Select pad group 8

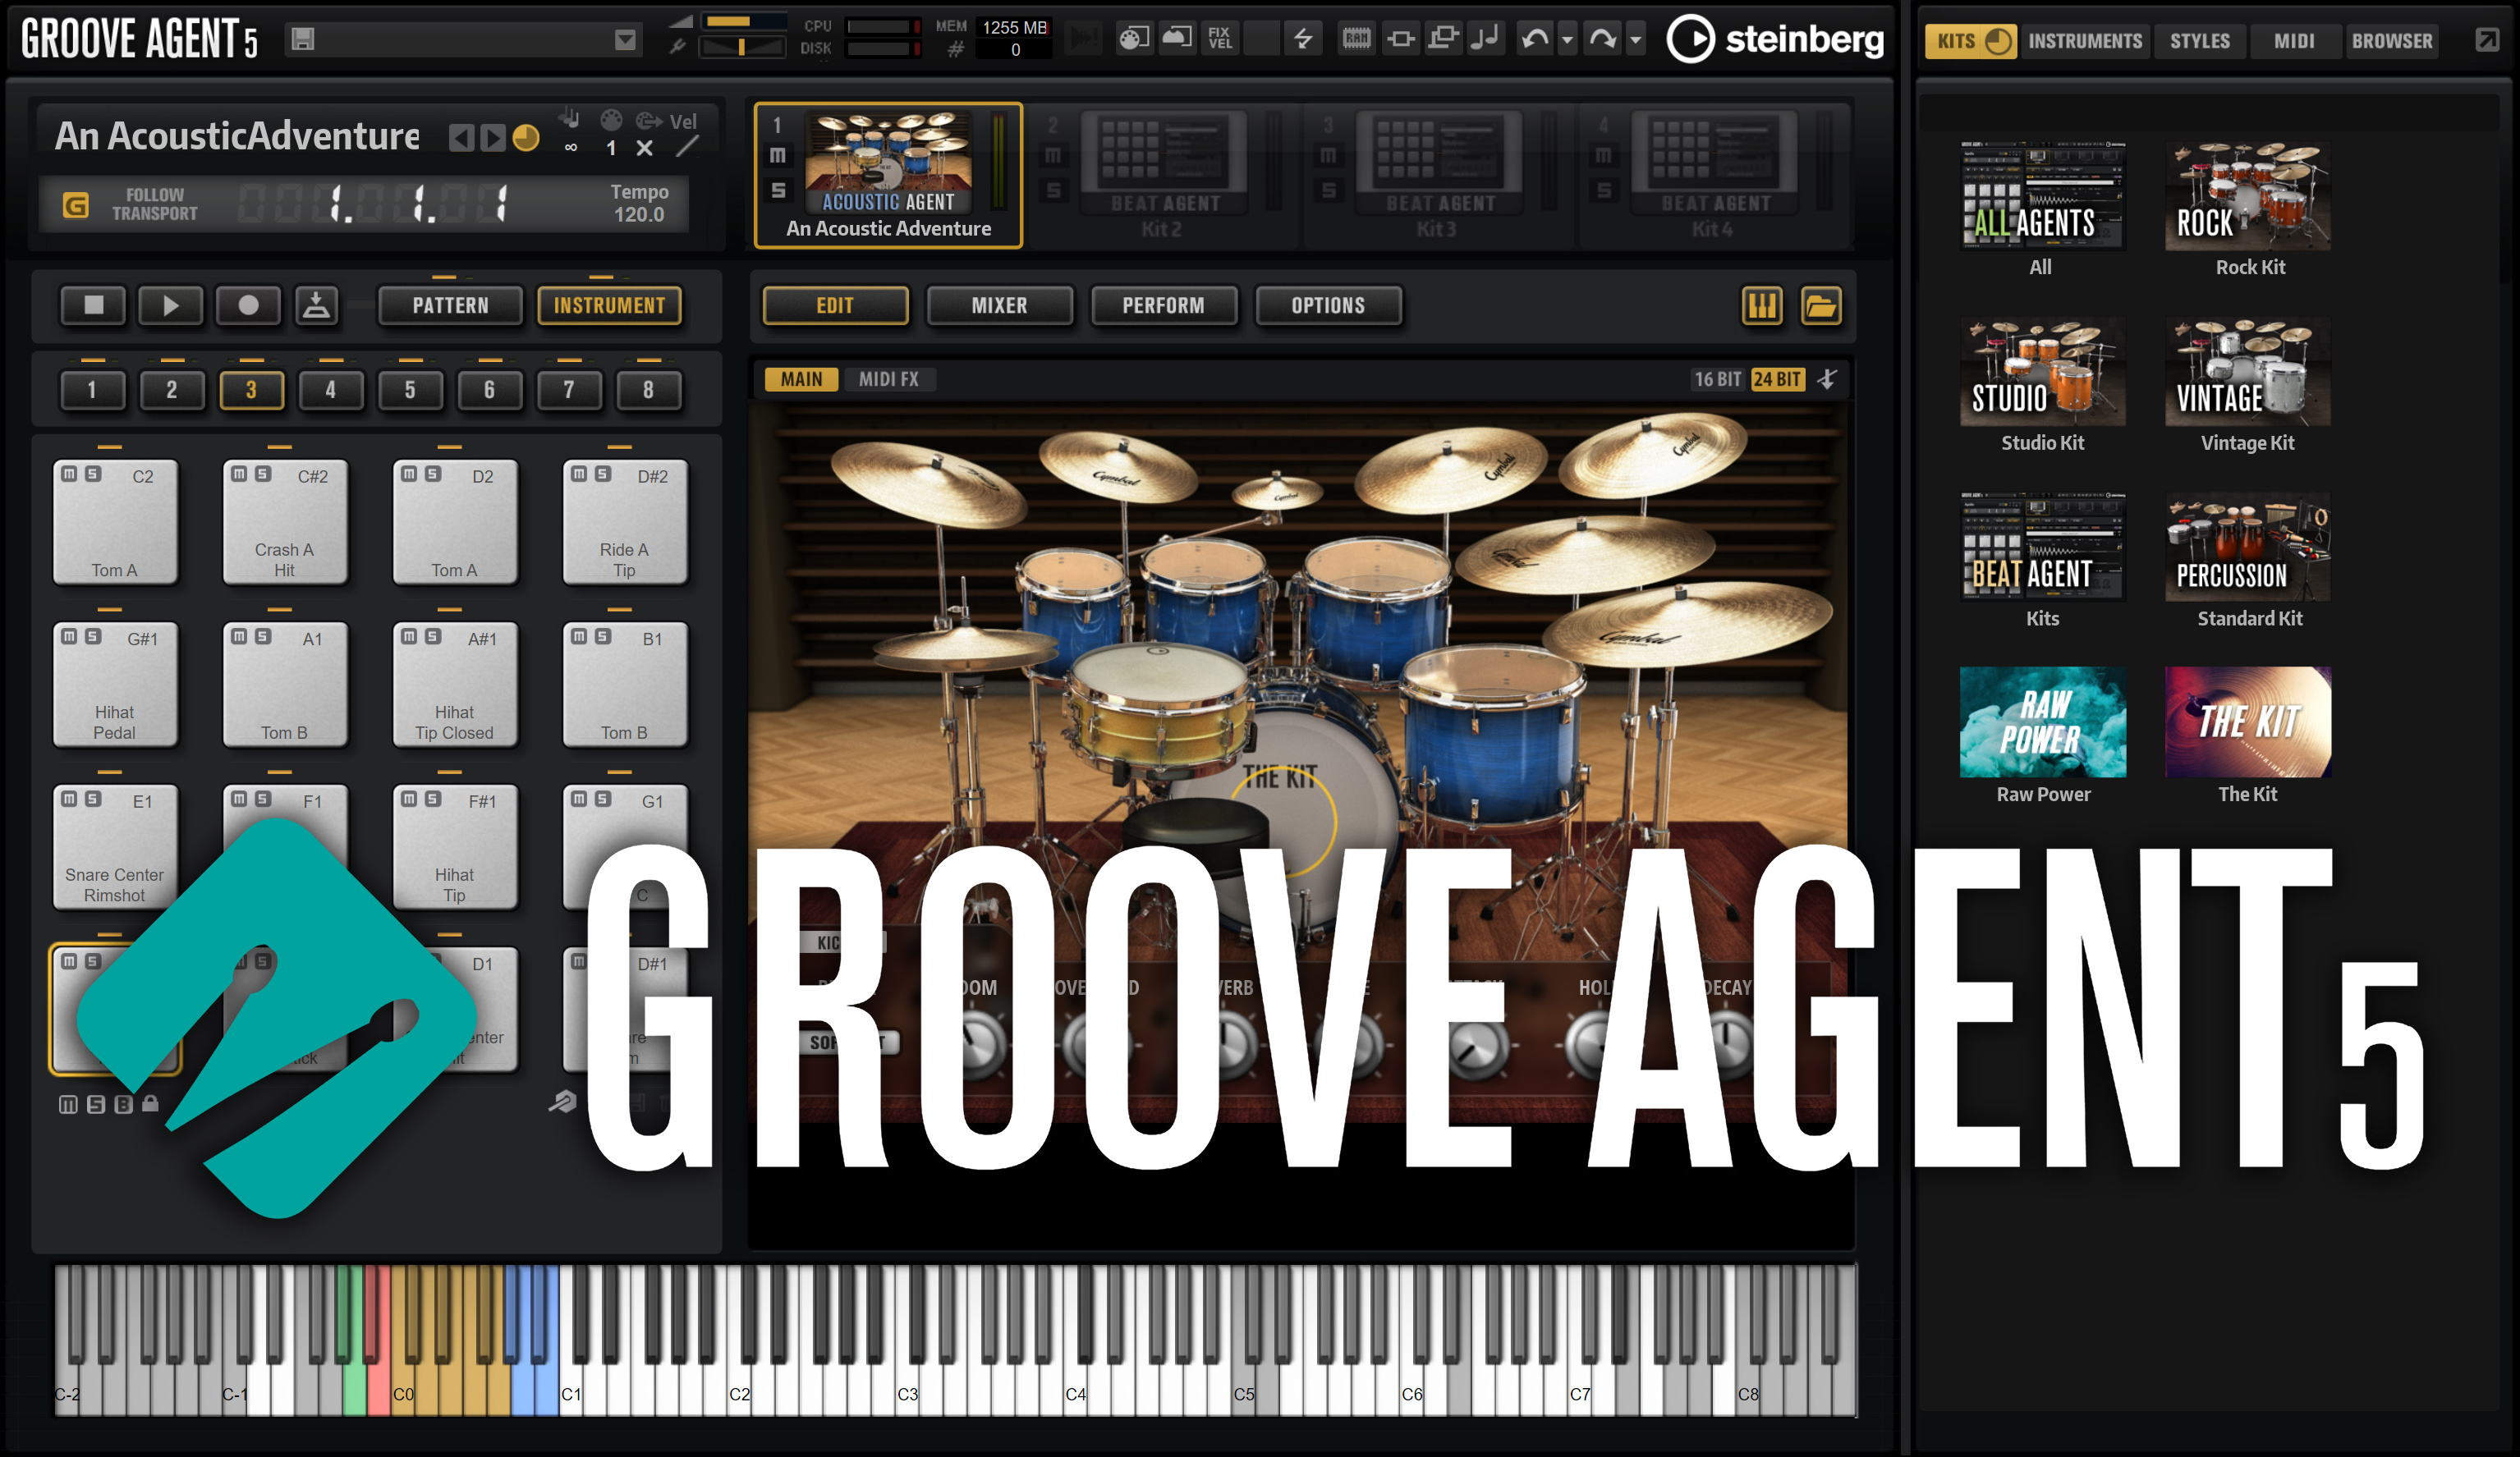click(648, 389)
